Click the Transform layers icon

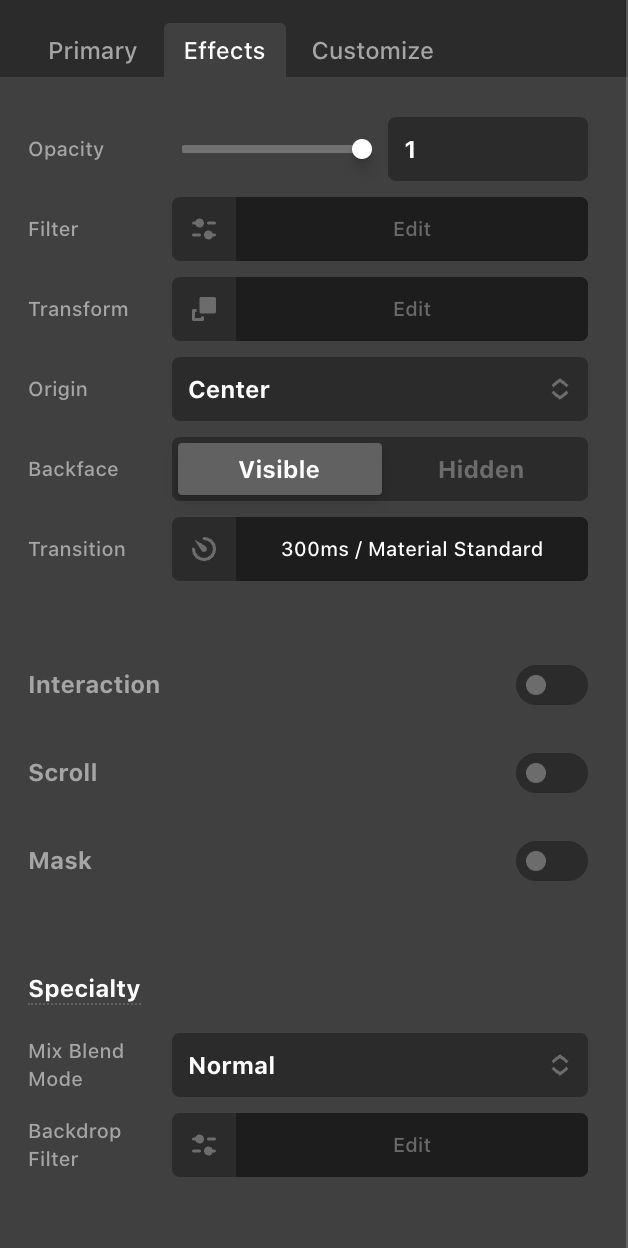click(x=204, y=309)
